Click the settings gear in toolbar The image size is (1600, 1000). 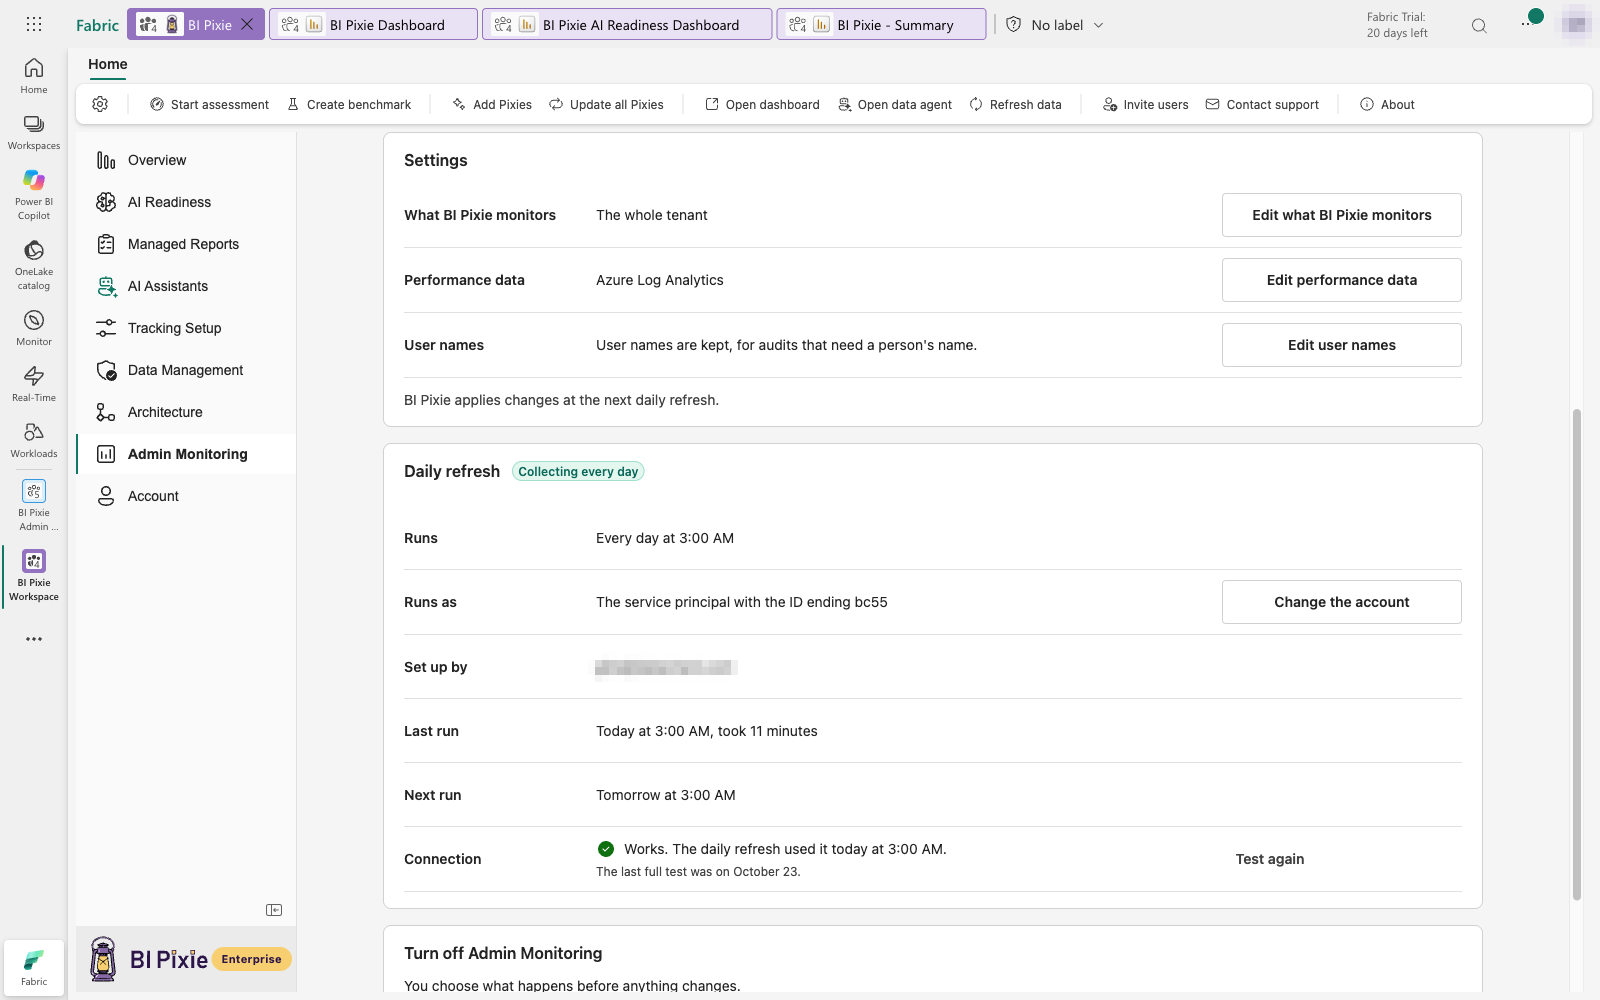point(100,104)
